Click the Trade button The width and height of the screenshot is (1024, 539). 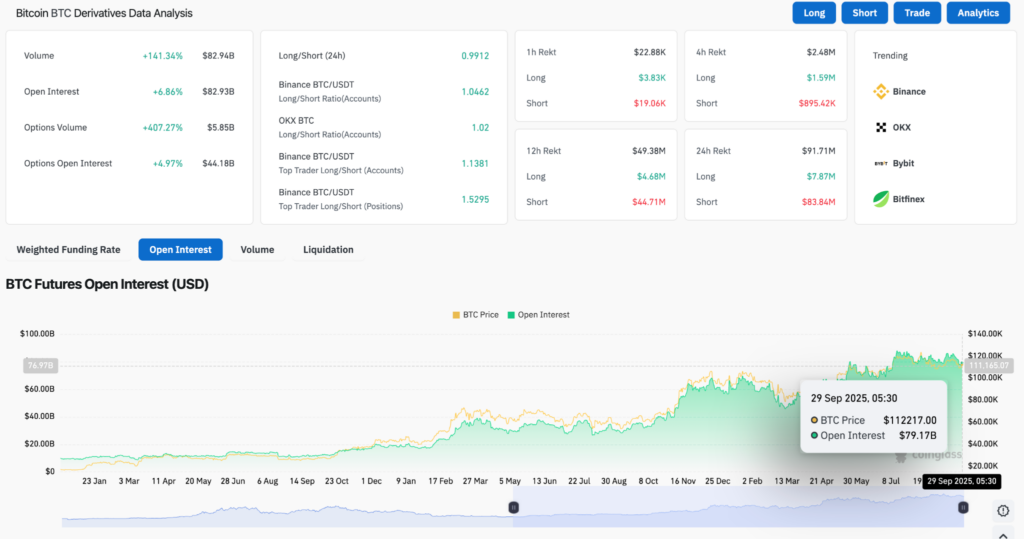(917, 13)
